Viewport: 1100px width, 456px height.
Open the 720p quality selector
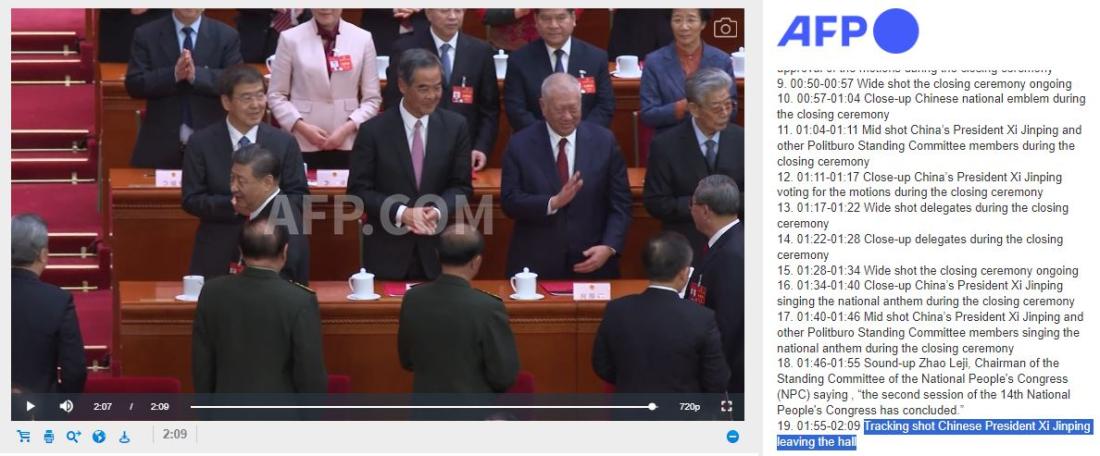[689, 407]
